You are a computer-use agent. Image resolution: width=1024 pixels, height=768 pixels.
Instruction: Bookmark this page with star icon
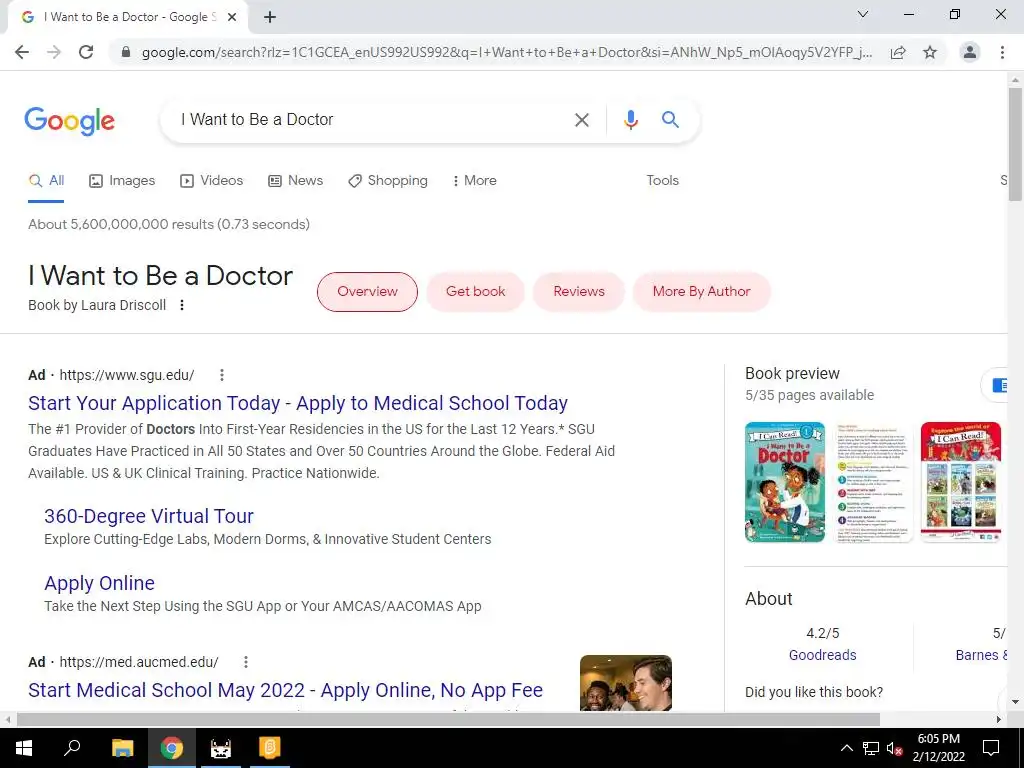(930, 52)
